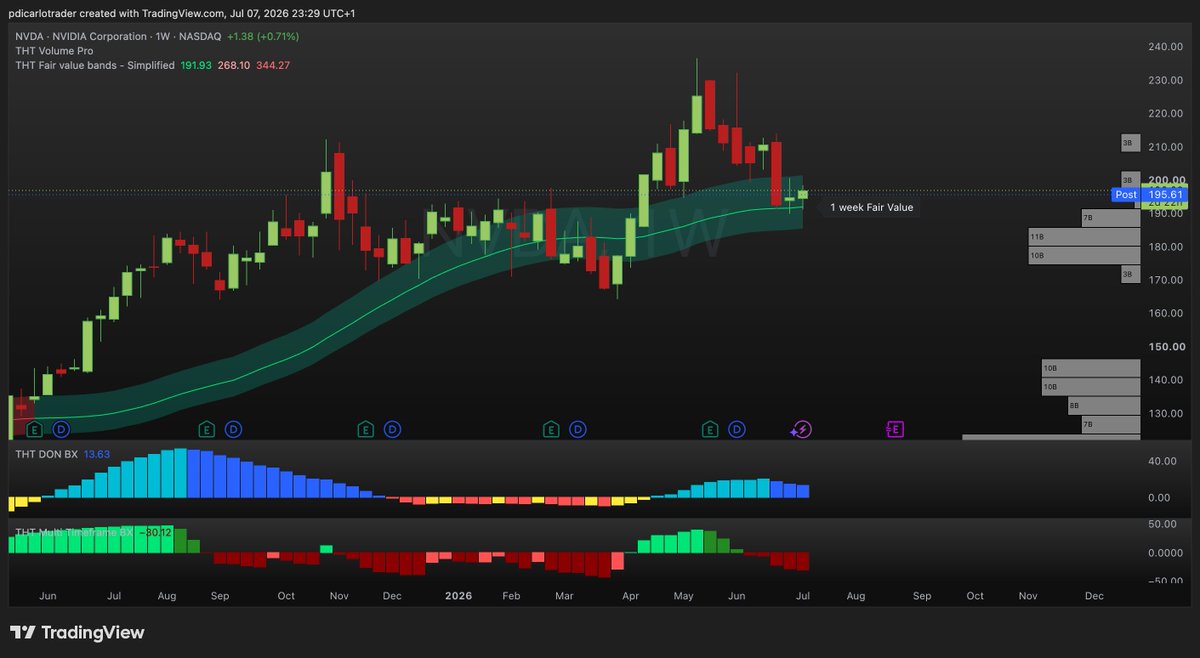The width and height of the screenshot is (1200, 658).
Task: Click the 2026 label on time axis
Action: [458, 596]
